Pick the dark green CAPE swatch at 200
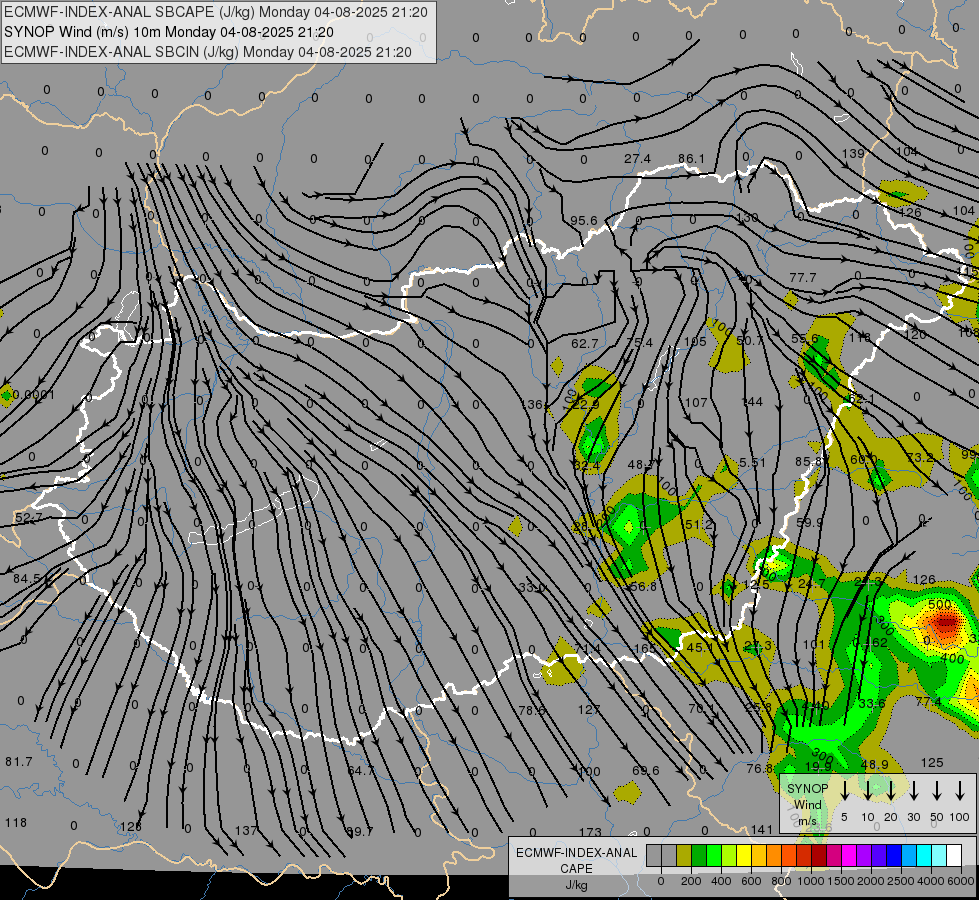979x900 pixels. [699, 856]
